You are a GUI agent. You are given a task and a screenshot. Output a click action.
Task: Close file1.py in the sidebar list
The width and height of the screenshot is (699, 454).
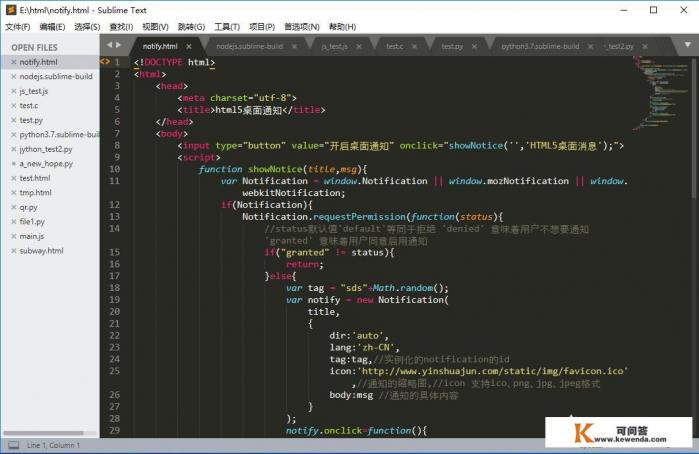tap(14, 222)
